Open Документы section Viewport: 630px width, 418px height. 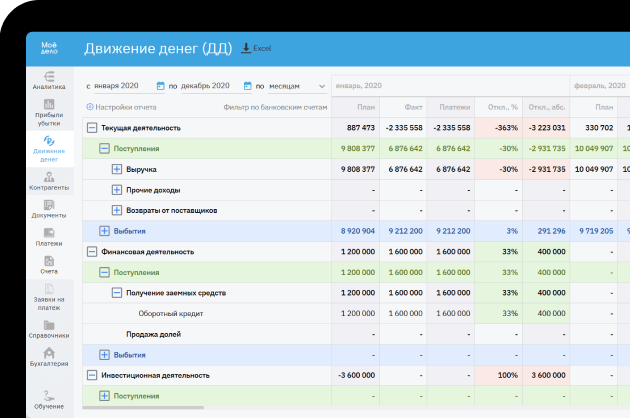pos(49,209)
